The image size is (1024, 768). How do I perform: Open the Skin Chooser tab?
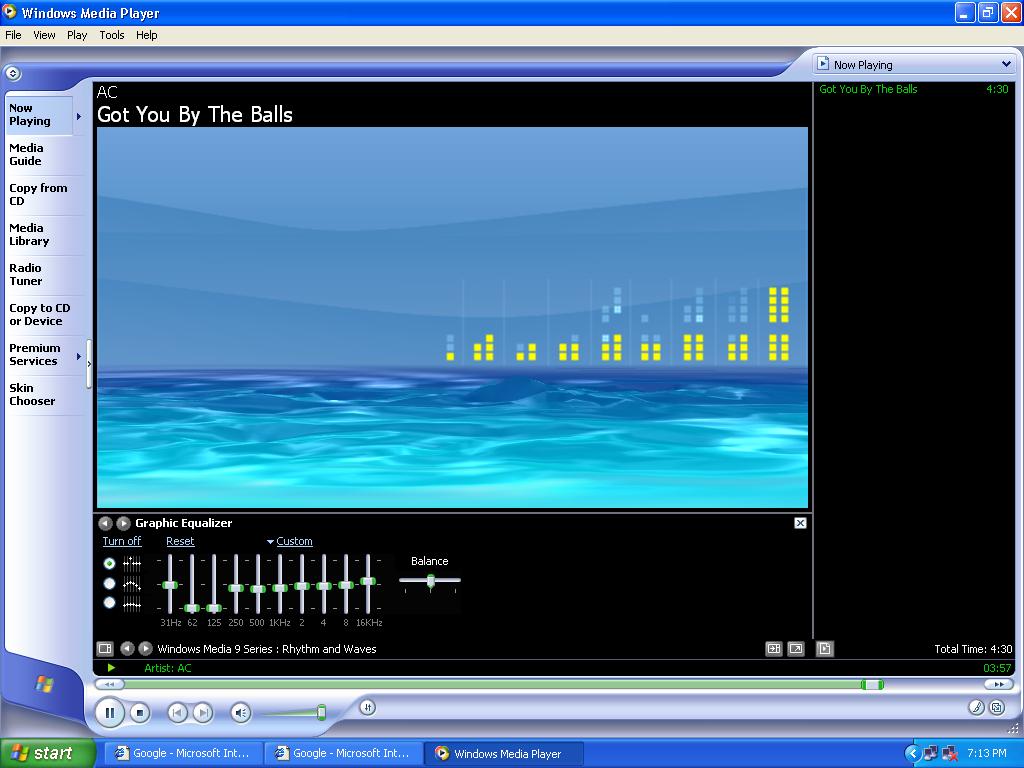point(39,394)
